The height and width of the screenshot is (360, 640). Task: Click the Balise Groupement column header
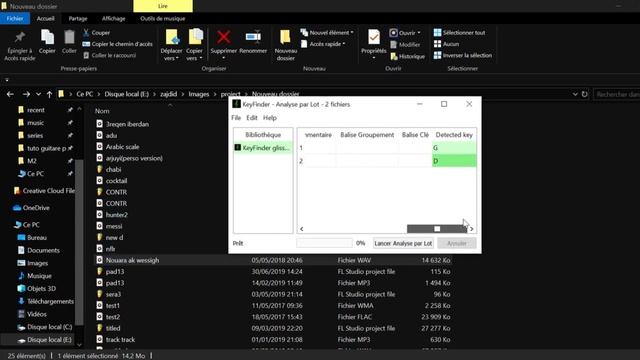367,135
